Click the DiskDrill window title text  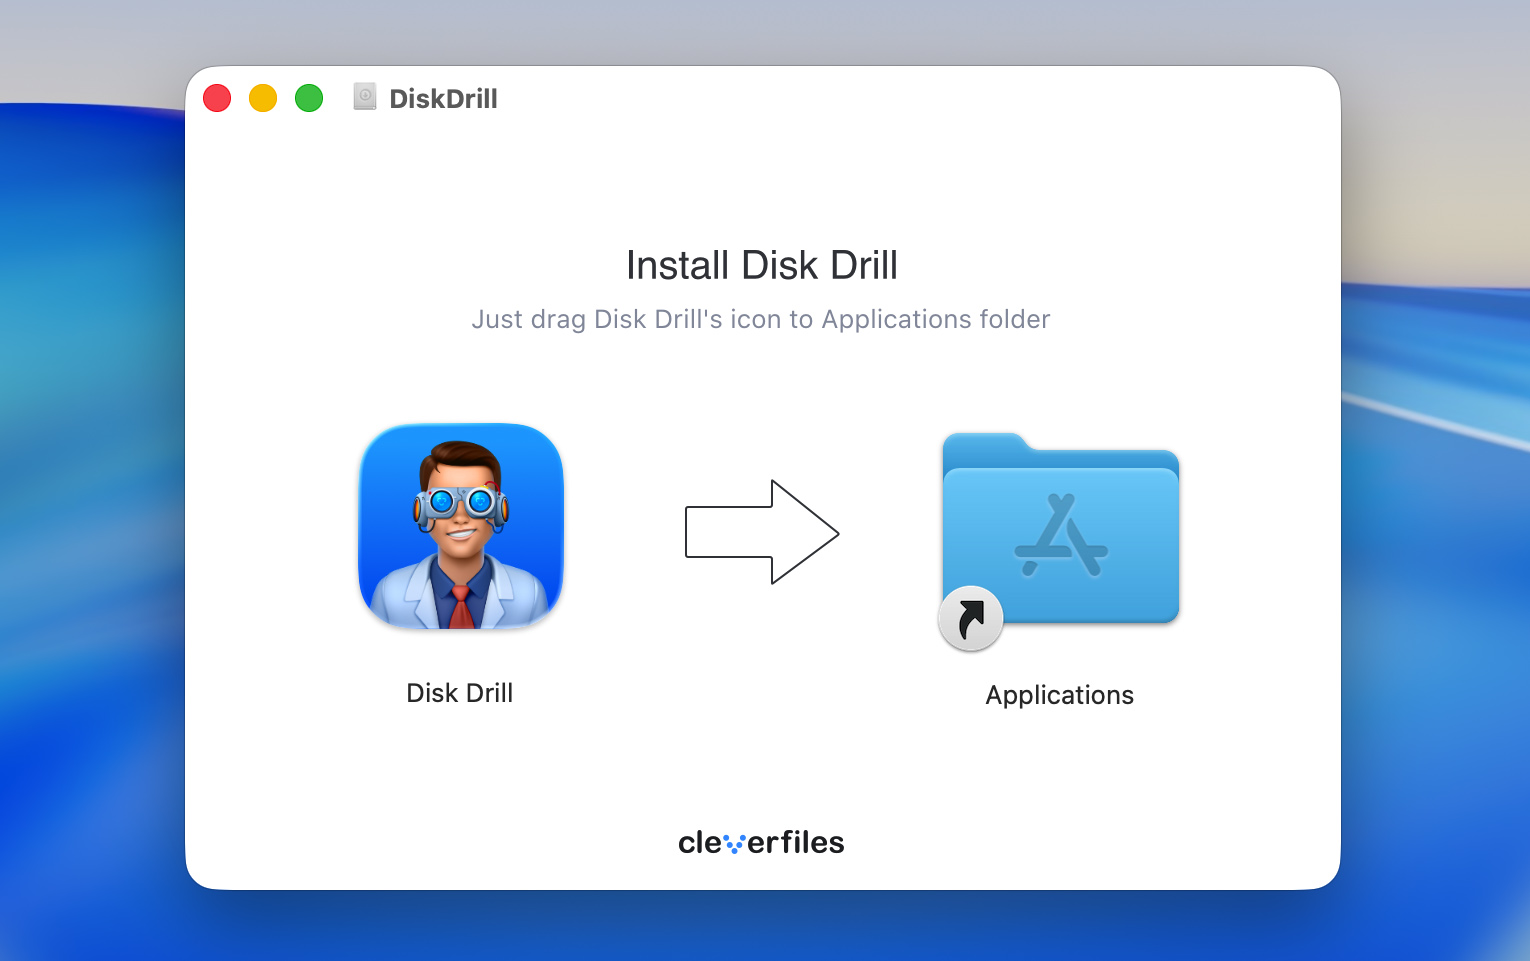point(443,98)
